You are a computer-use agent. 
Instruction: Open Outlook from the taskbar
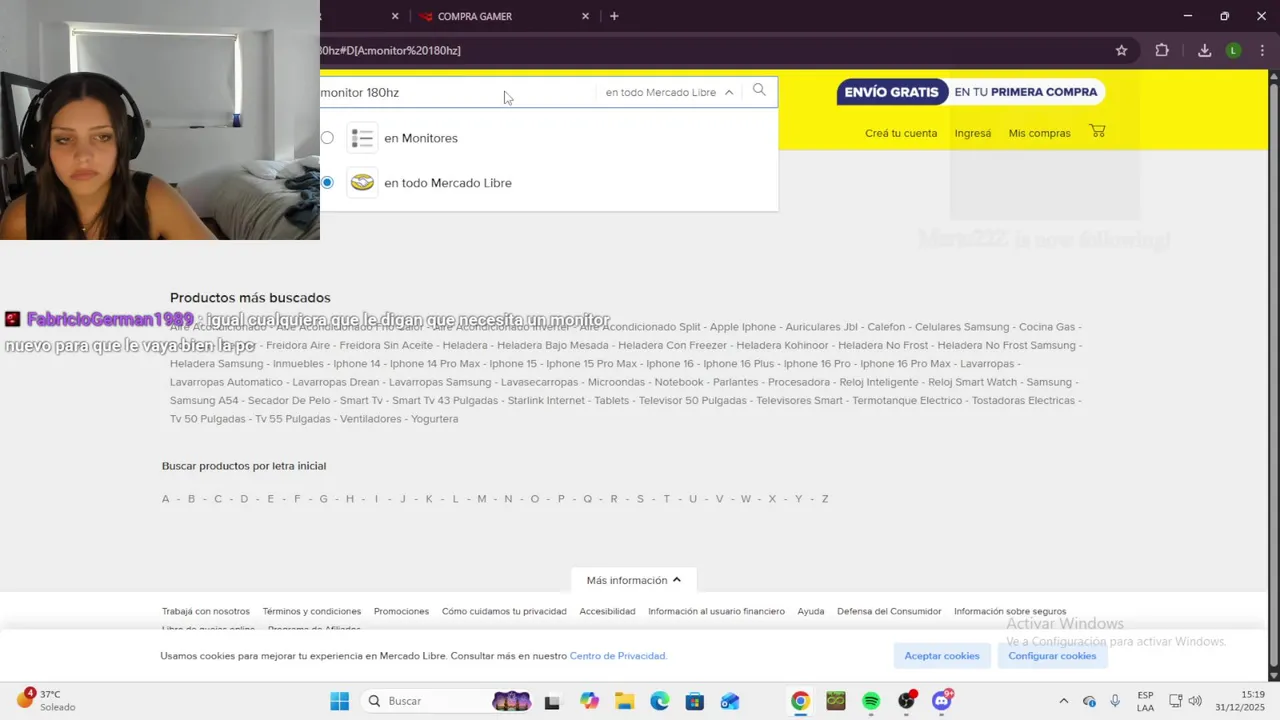point(730,701)
